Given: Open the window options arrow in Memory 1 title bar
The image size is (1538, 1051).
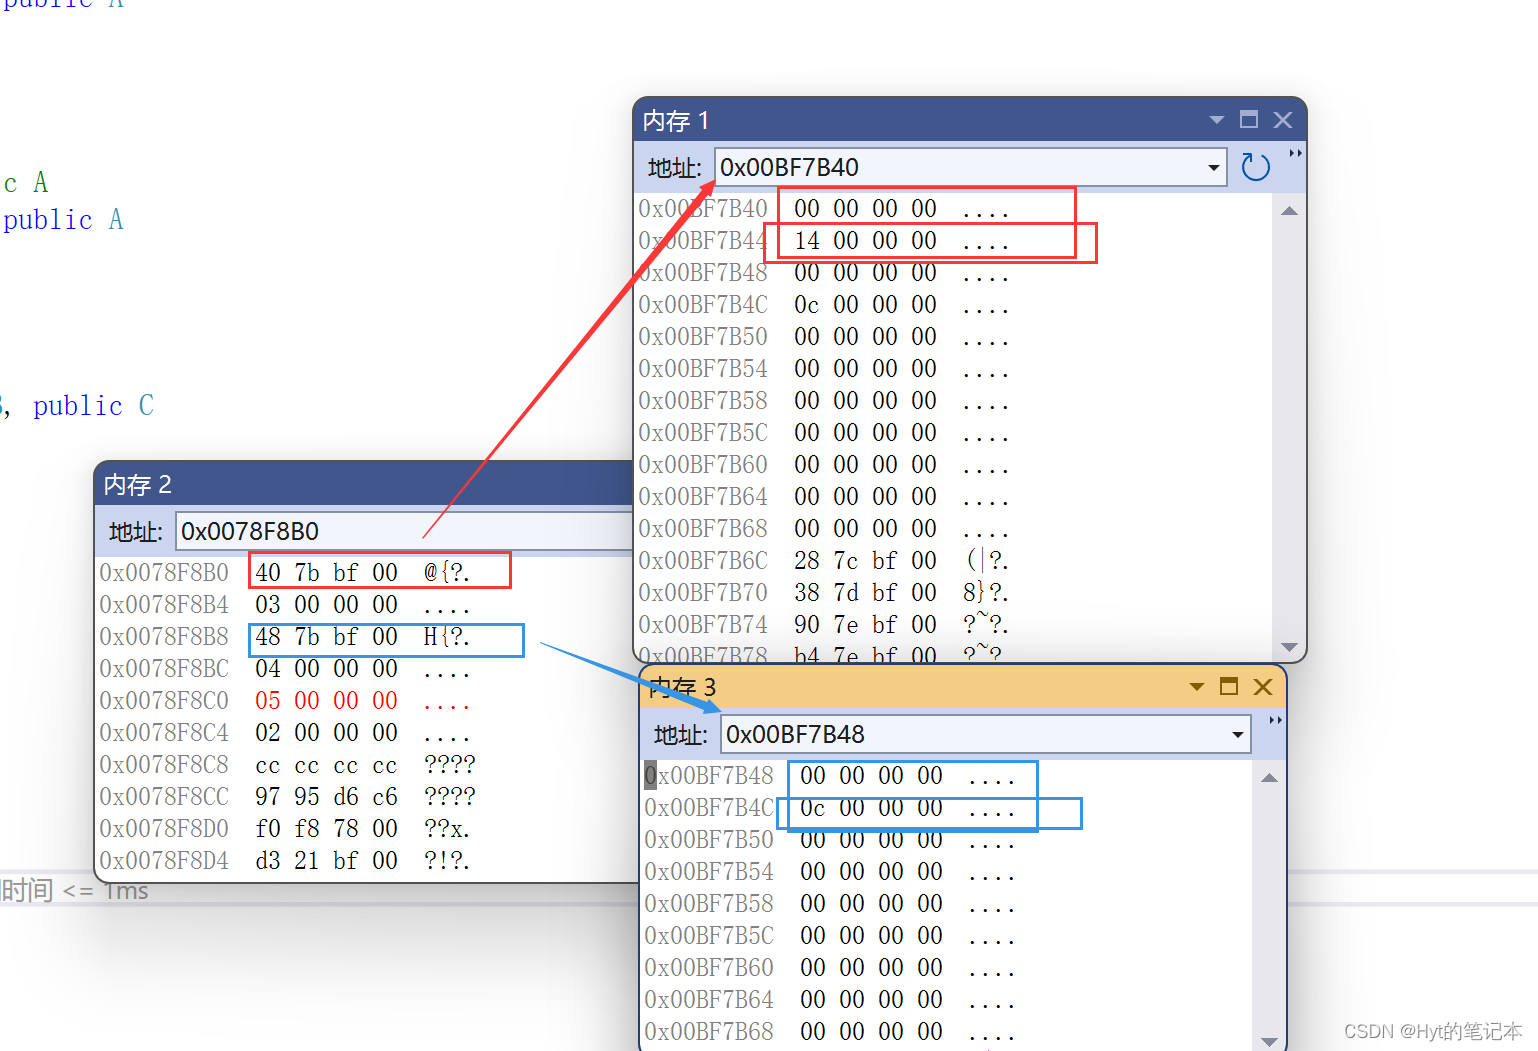Looking at the screenshot, I should (1217, 120).
